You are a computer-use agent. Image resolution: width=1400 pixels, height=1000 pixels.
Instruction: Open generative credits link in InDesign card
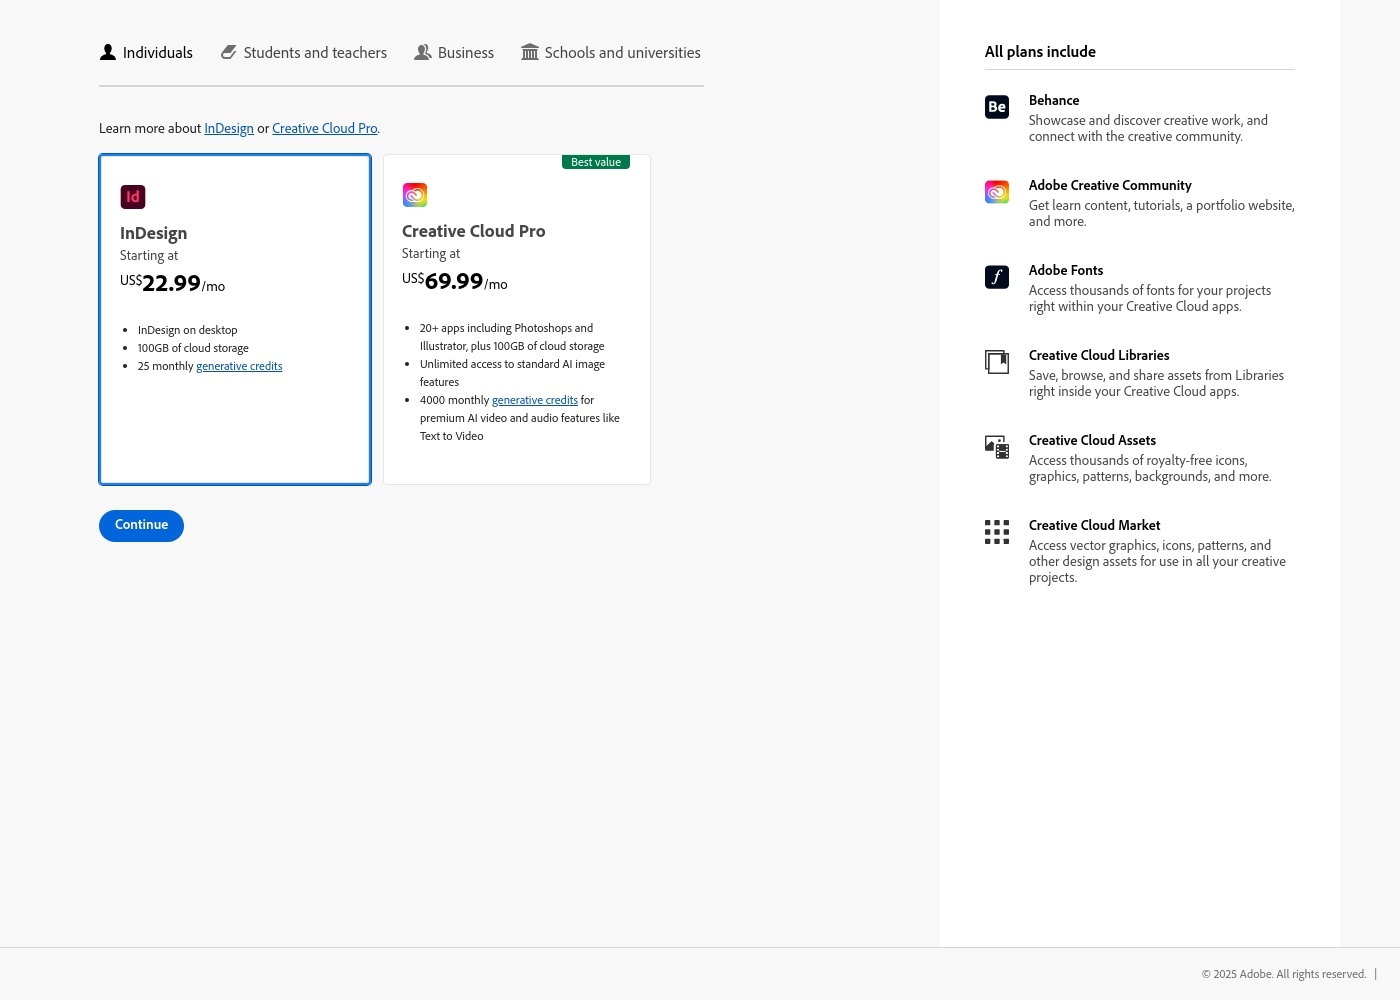(x=239, y=367)
